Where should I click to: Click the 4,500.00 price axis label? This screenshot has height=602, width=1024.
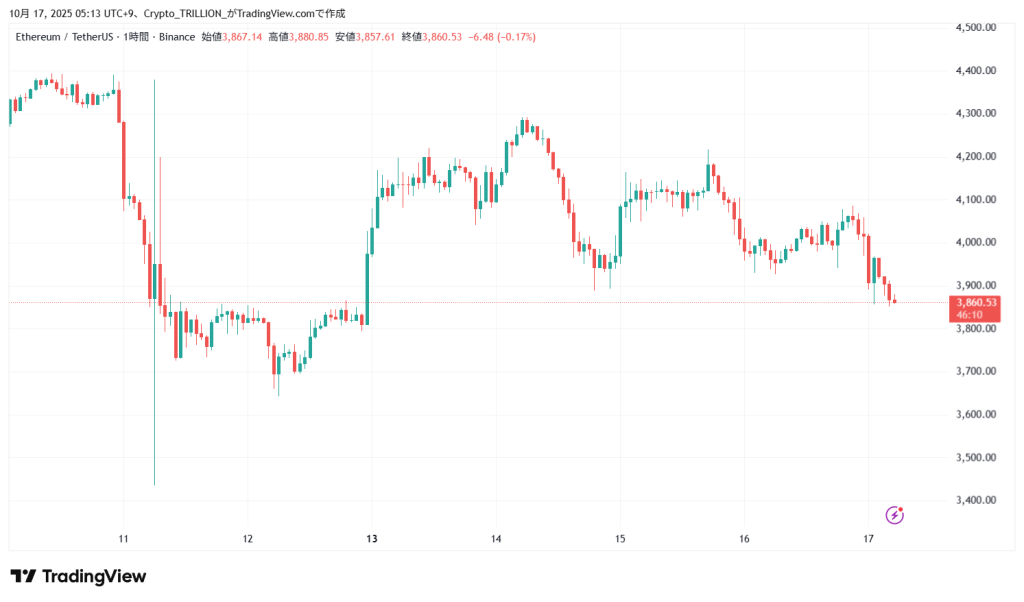[x=974, y=28]
